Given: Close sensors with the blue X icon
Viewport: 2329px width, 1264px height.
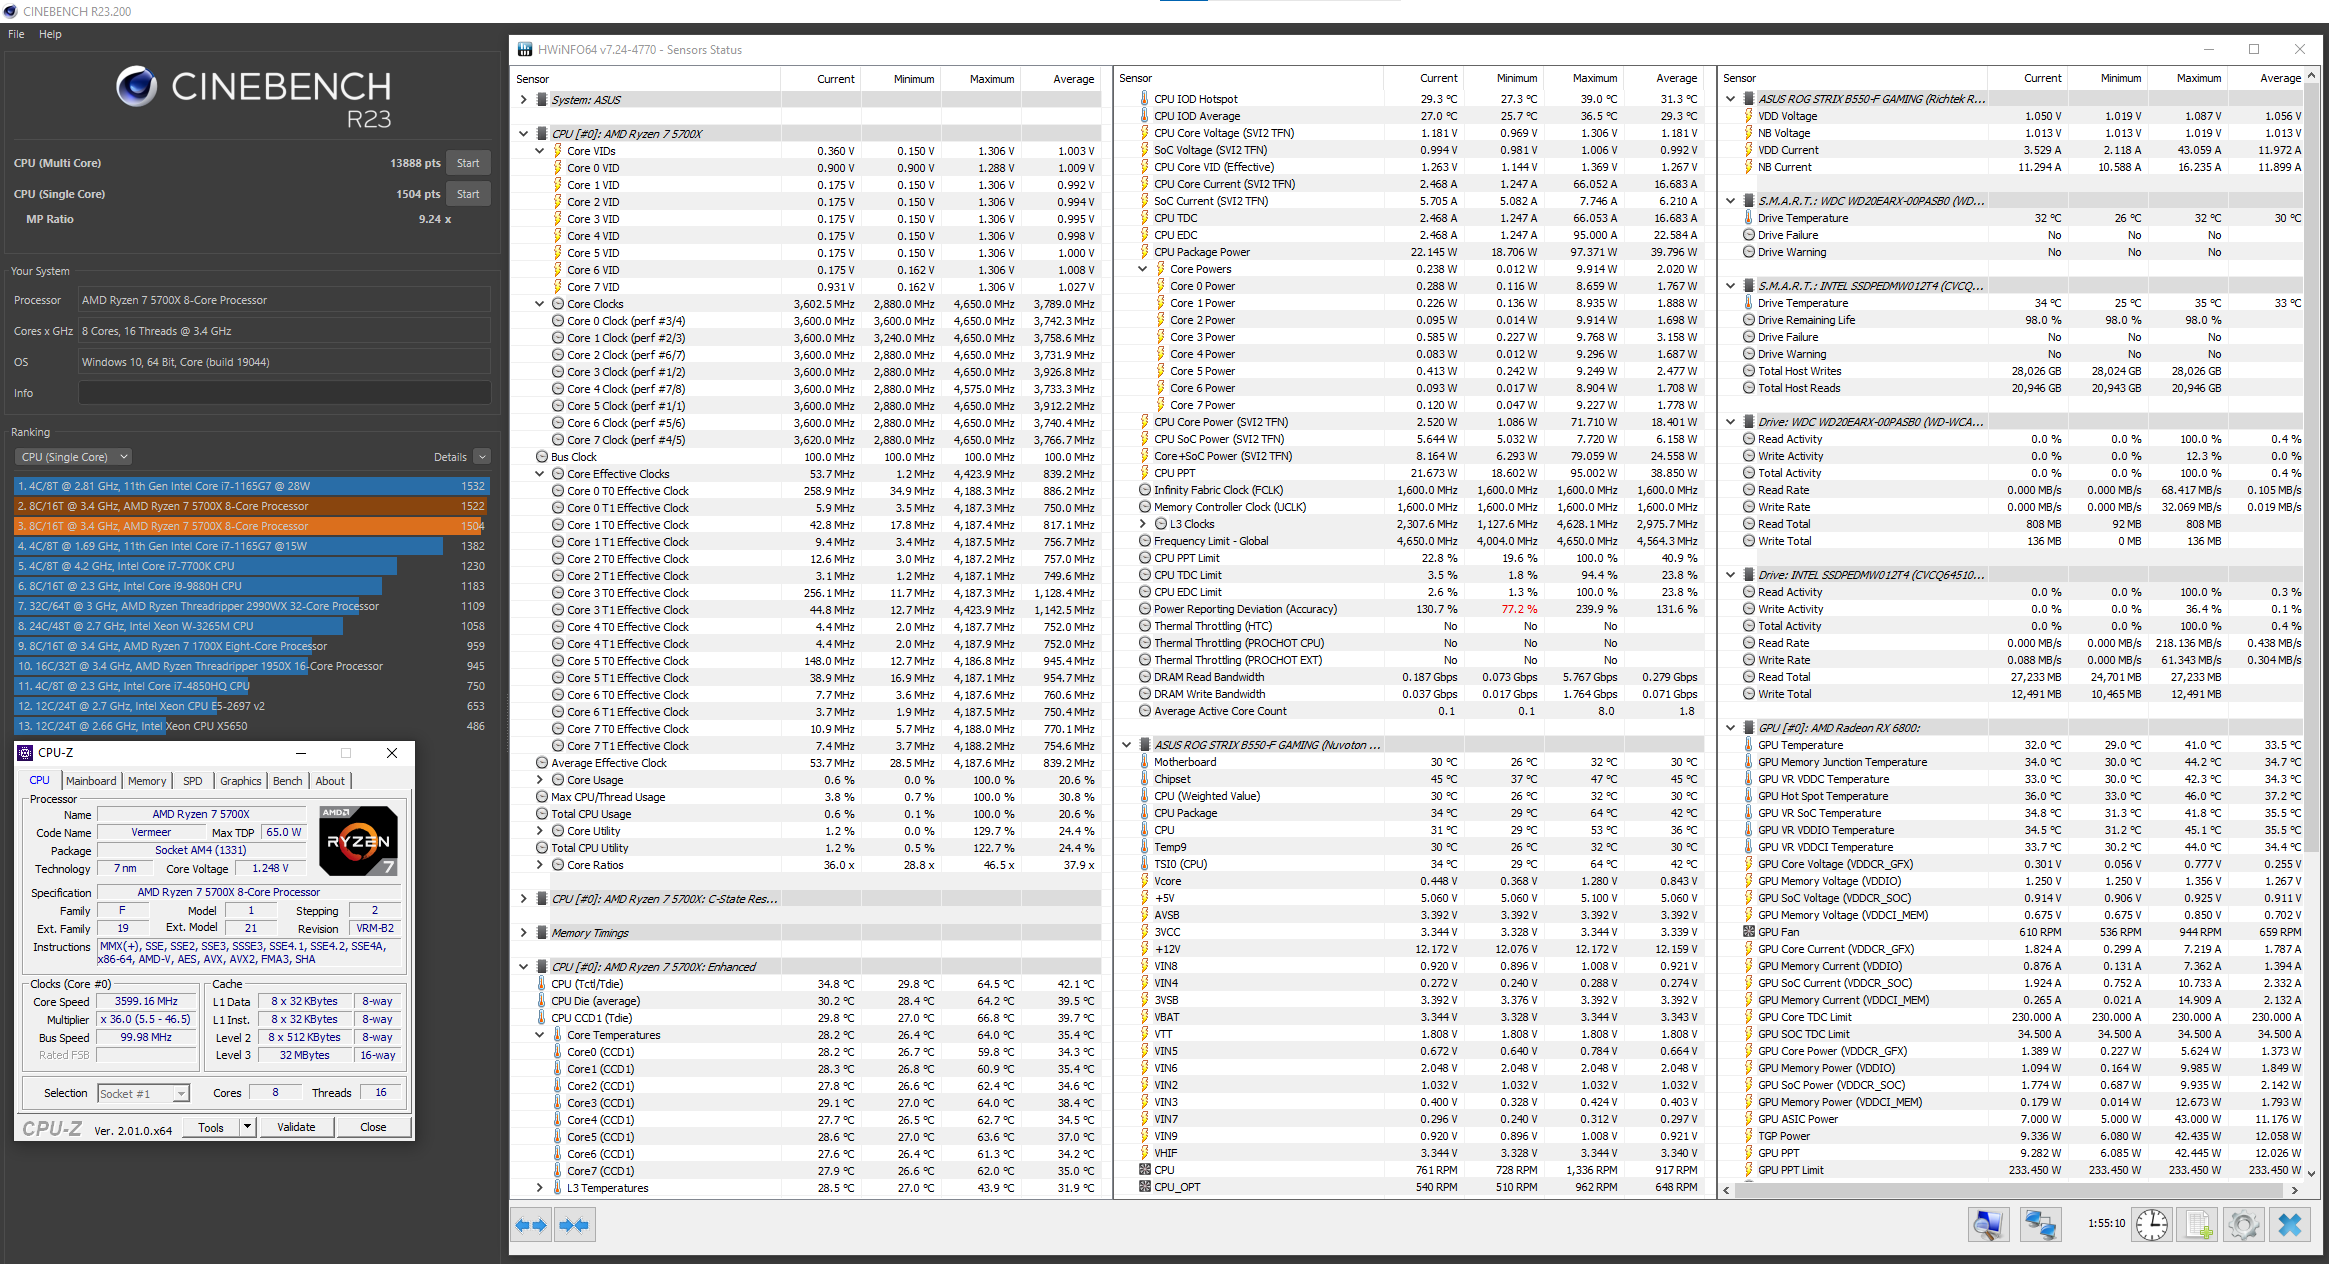Looking at the screenshot, I should pos(2290,1224).
